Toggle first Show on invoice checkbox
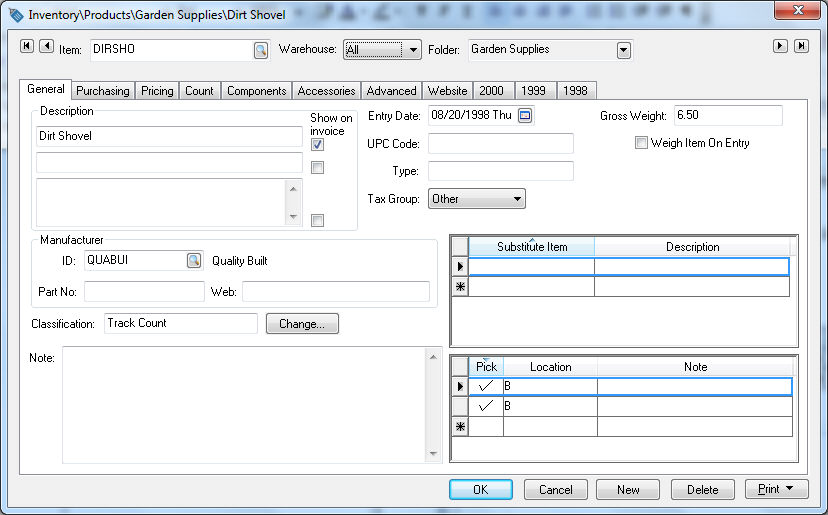 point(317,145)
